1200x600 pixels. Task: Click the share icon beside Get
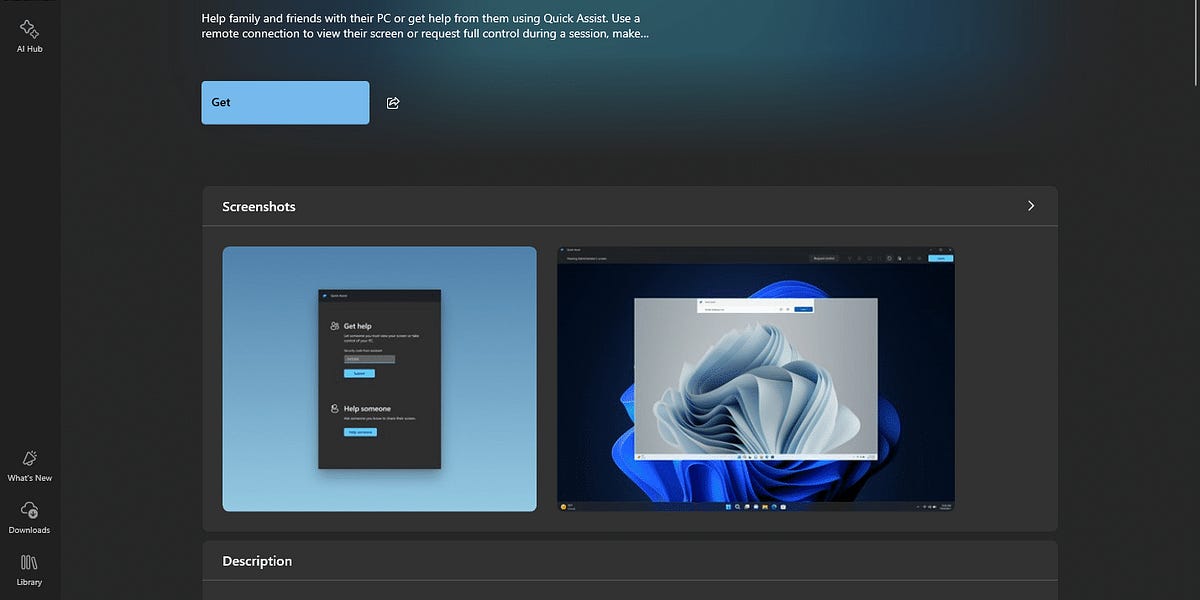click(393, 103)
